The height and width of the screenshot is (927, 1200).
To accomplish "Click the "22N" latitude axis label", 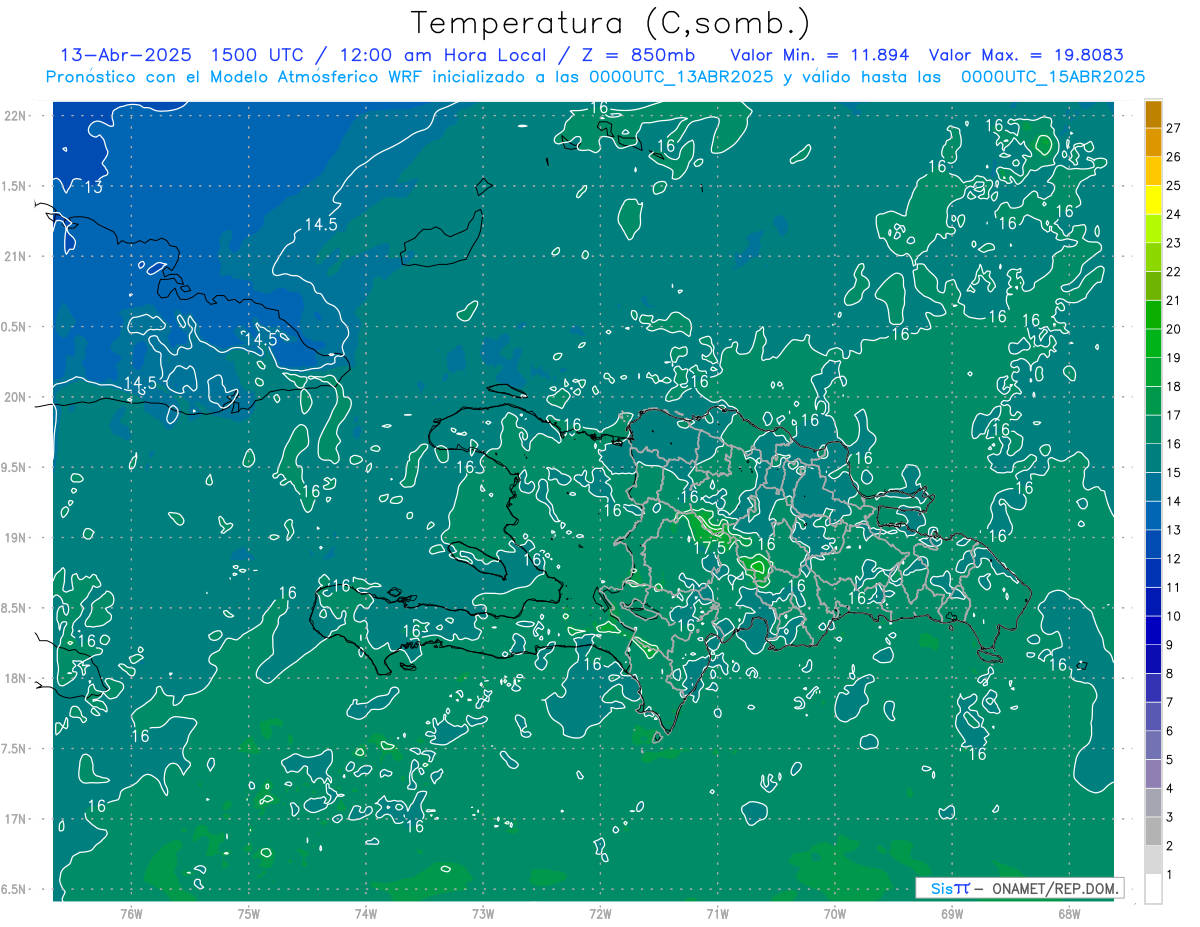I will coord(14,116).
